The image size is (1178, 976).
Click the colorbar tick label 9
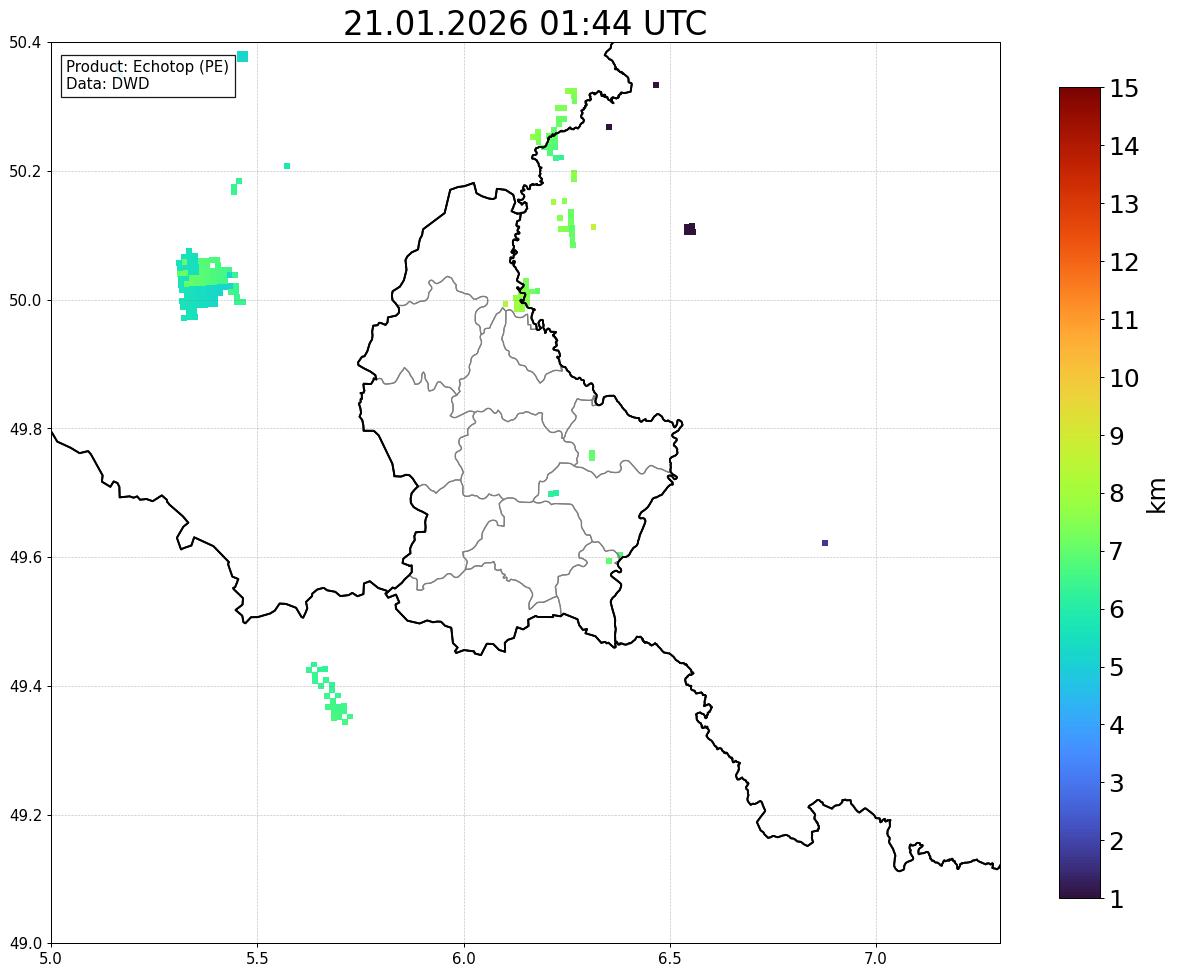(1117, 436)
